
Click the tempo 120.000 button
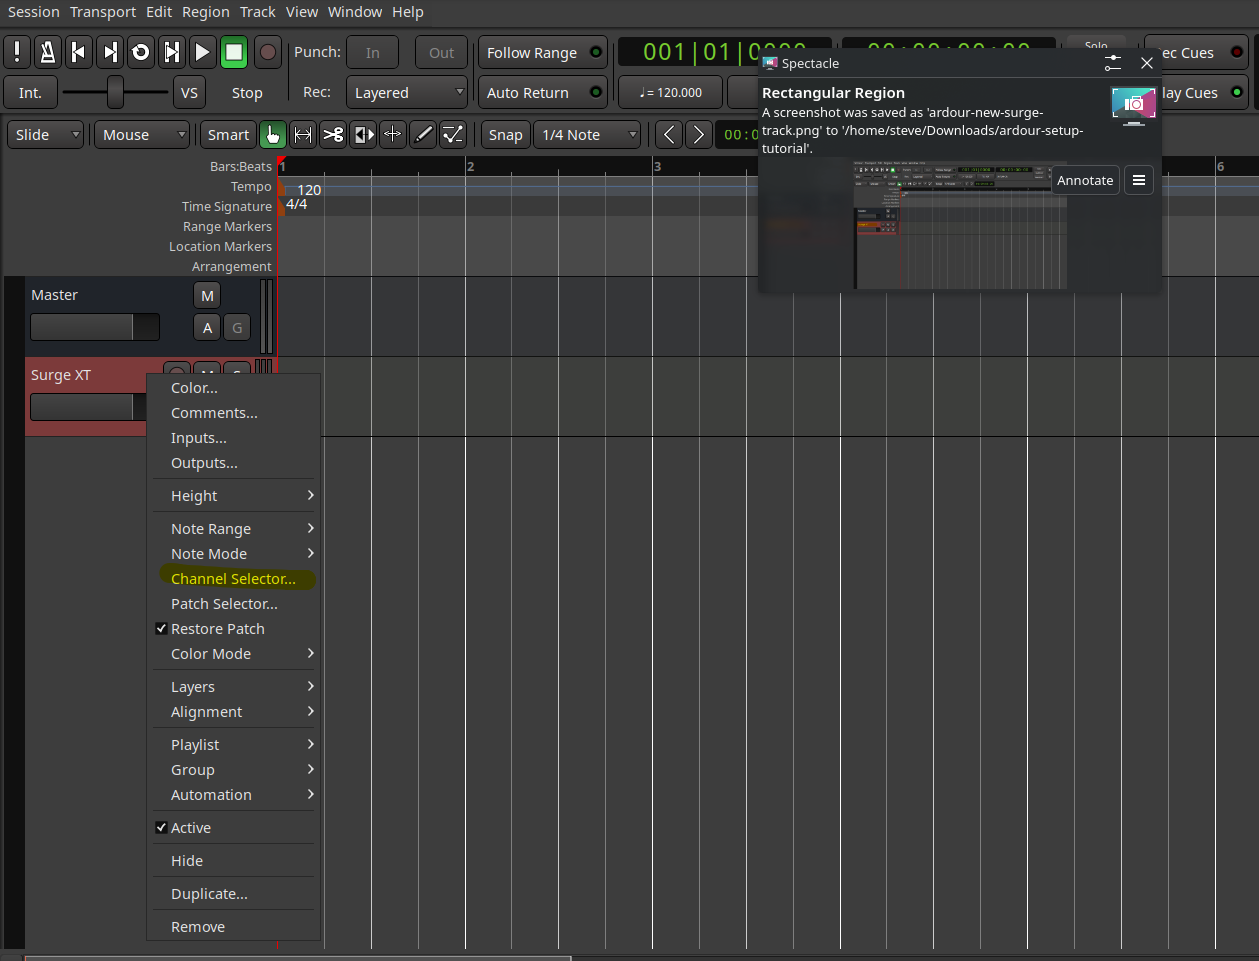click(x=670, y=92)
